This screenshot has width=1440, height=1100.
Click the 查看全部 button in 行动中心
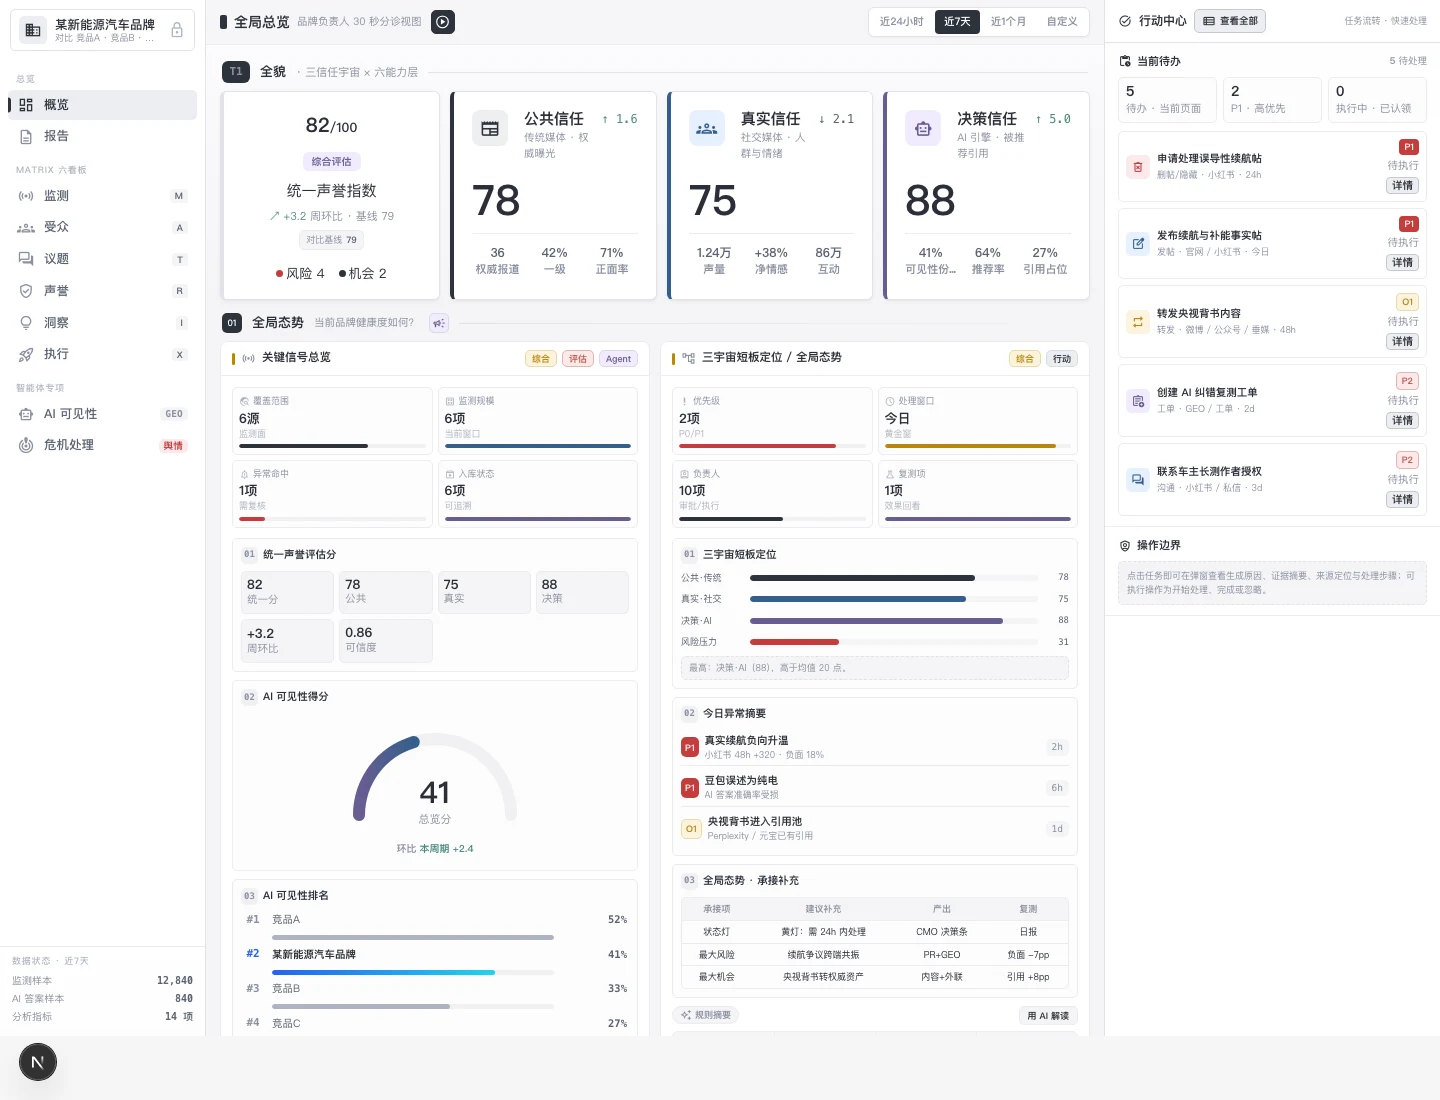[x=1230, y=21]
